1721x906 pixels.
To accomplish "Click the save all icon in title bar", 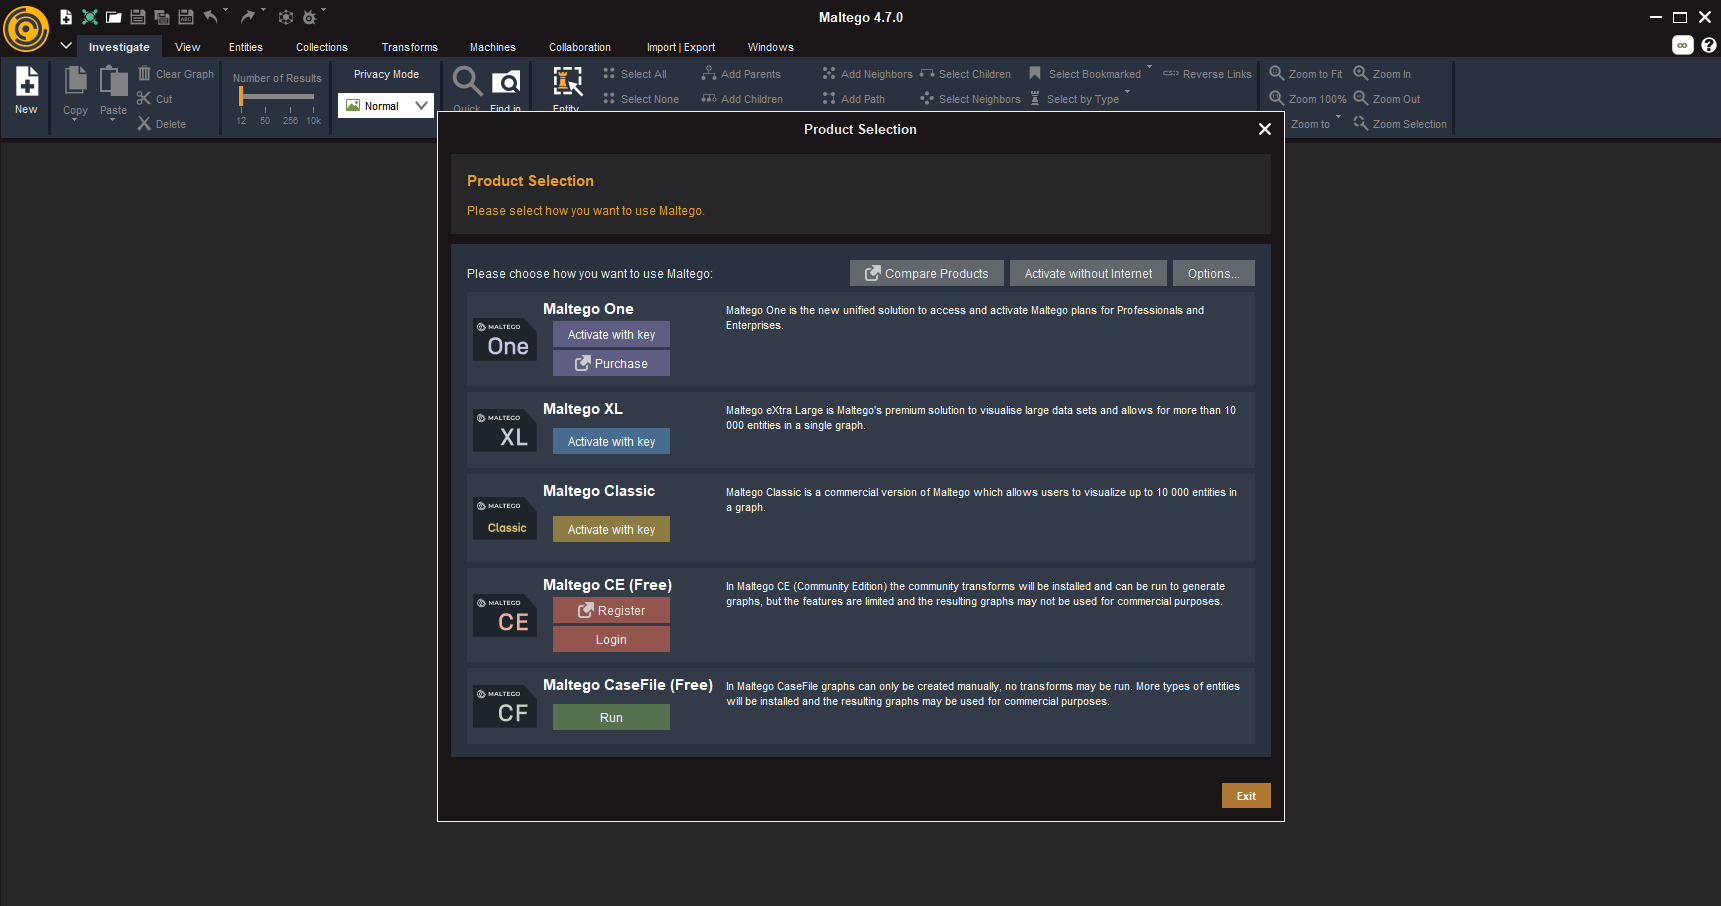I will [x=162, y=17].
